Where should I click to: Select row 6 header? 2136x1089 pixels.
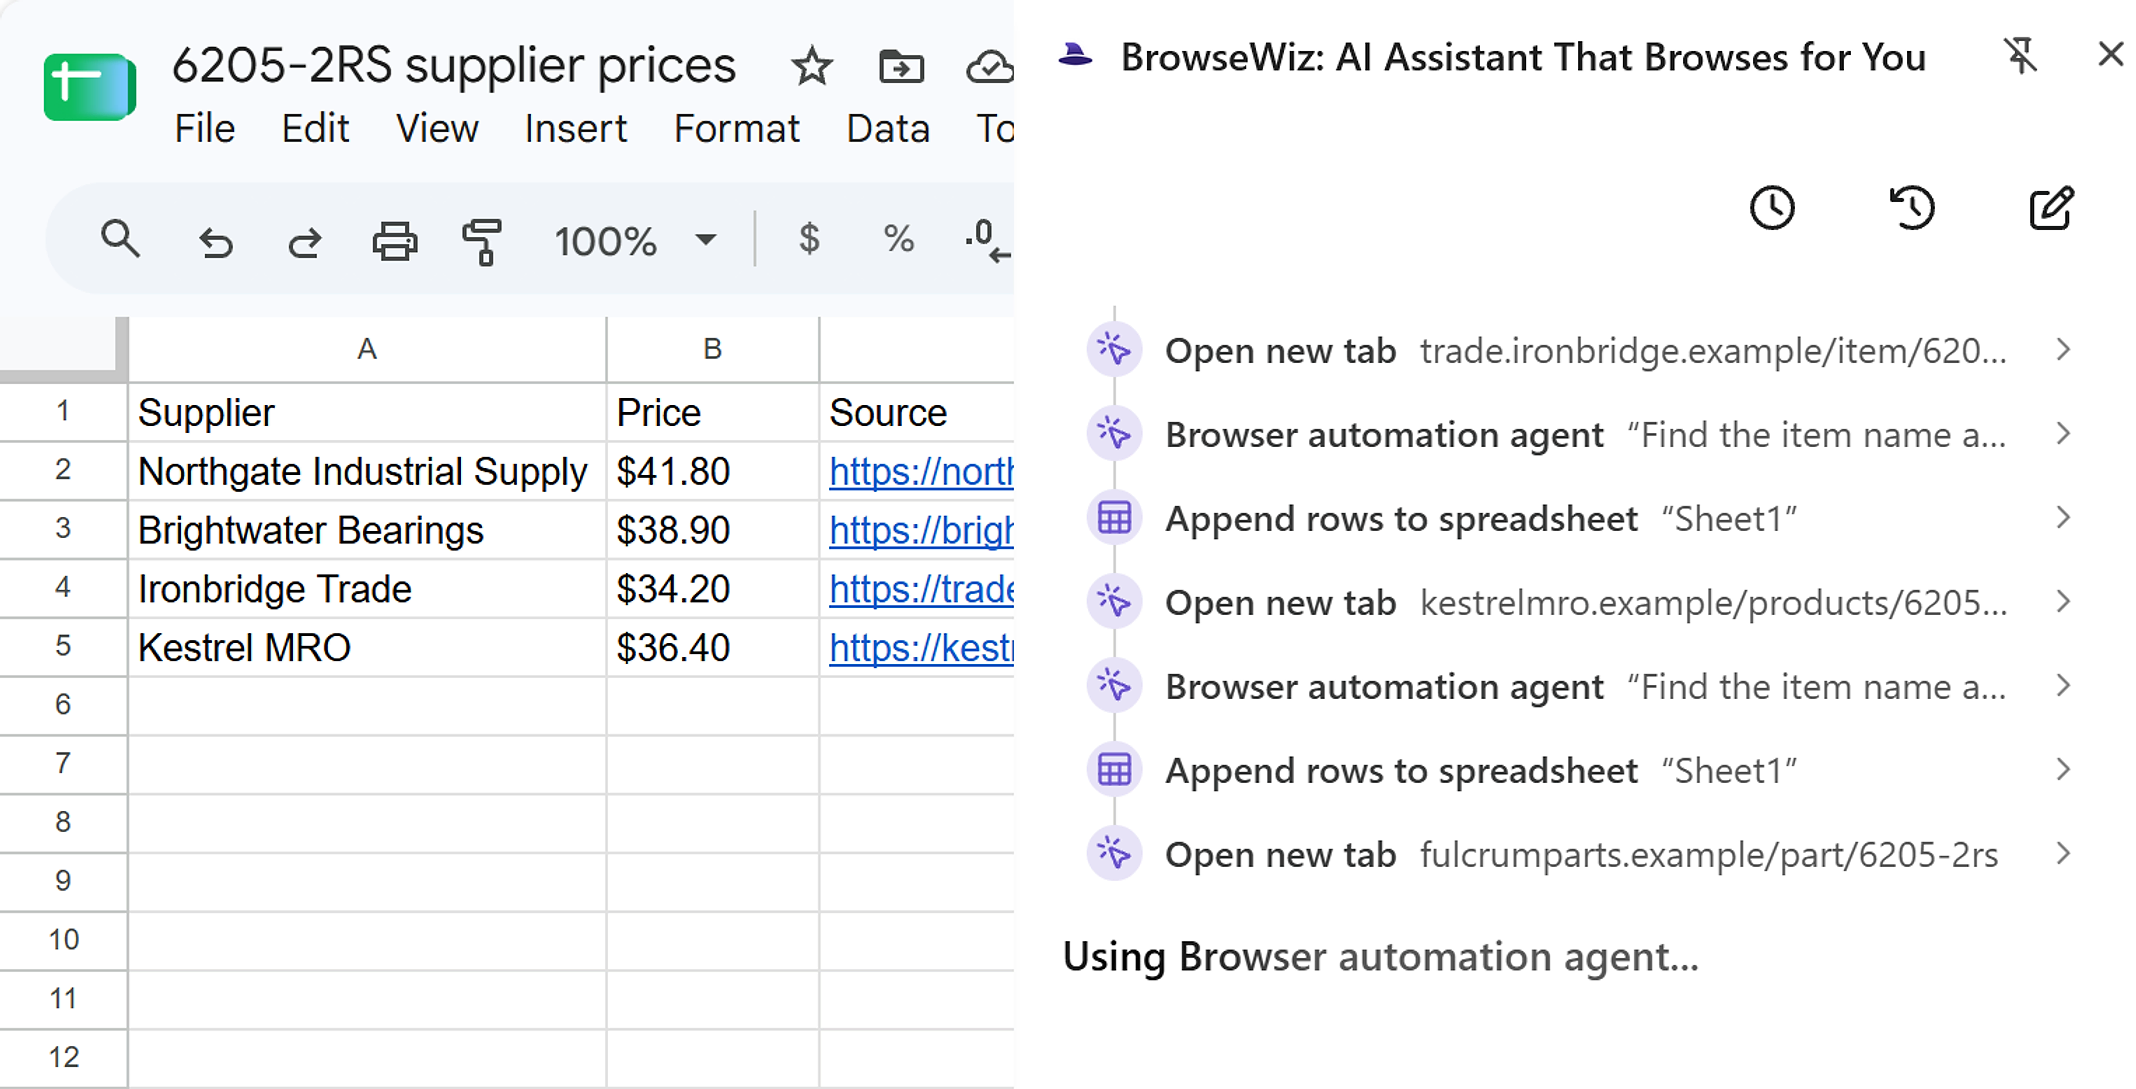[x=63, y=705]
